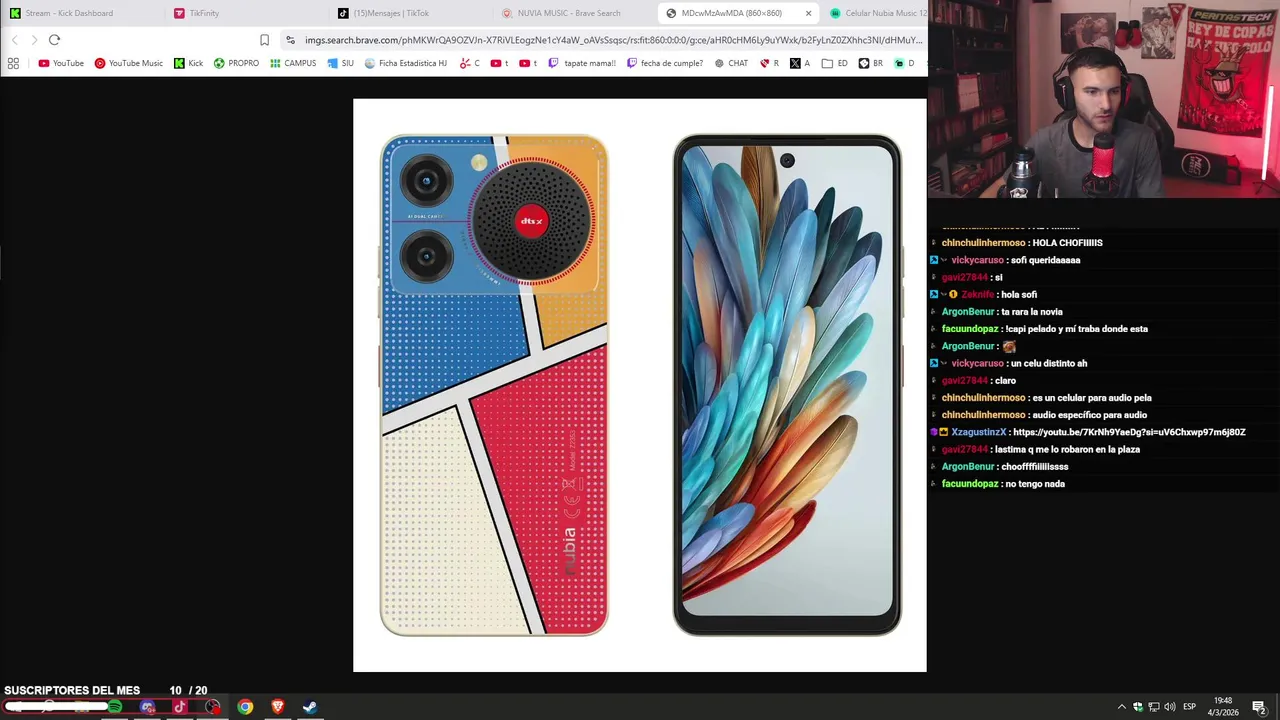Open the YouTube bookmark
Viewport: 1280px width, 720px height.
click(x=61, y=63)
